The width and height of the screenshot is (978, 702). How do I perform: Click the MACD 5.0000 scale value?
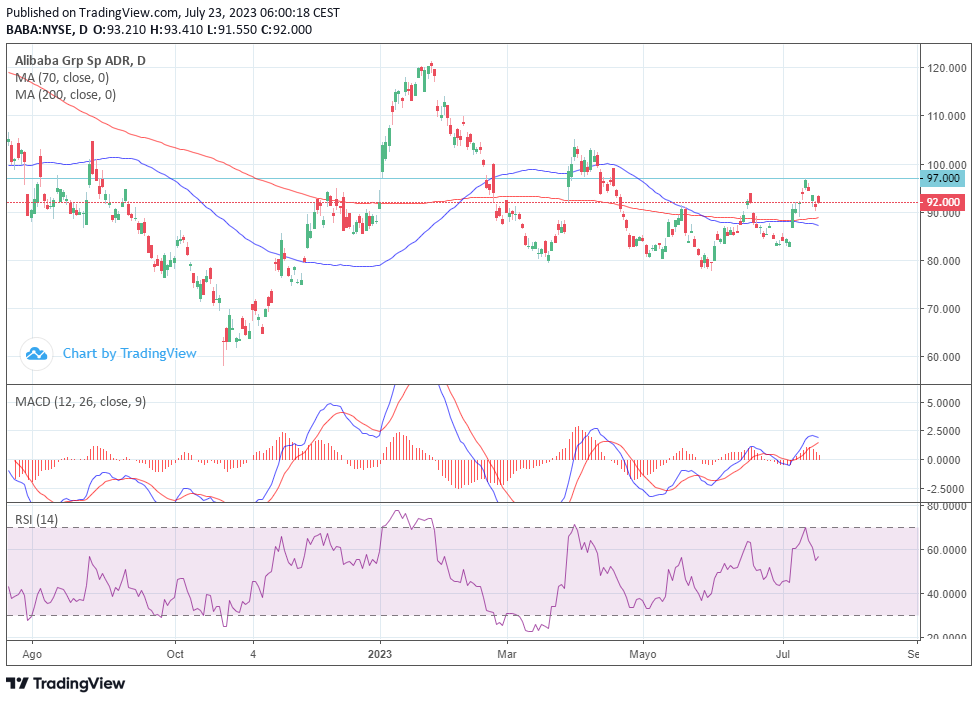pos(944,403)
